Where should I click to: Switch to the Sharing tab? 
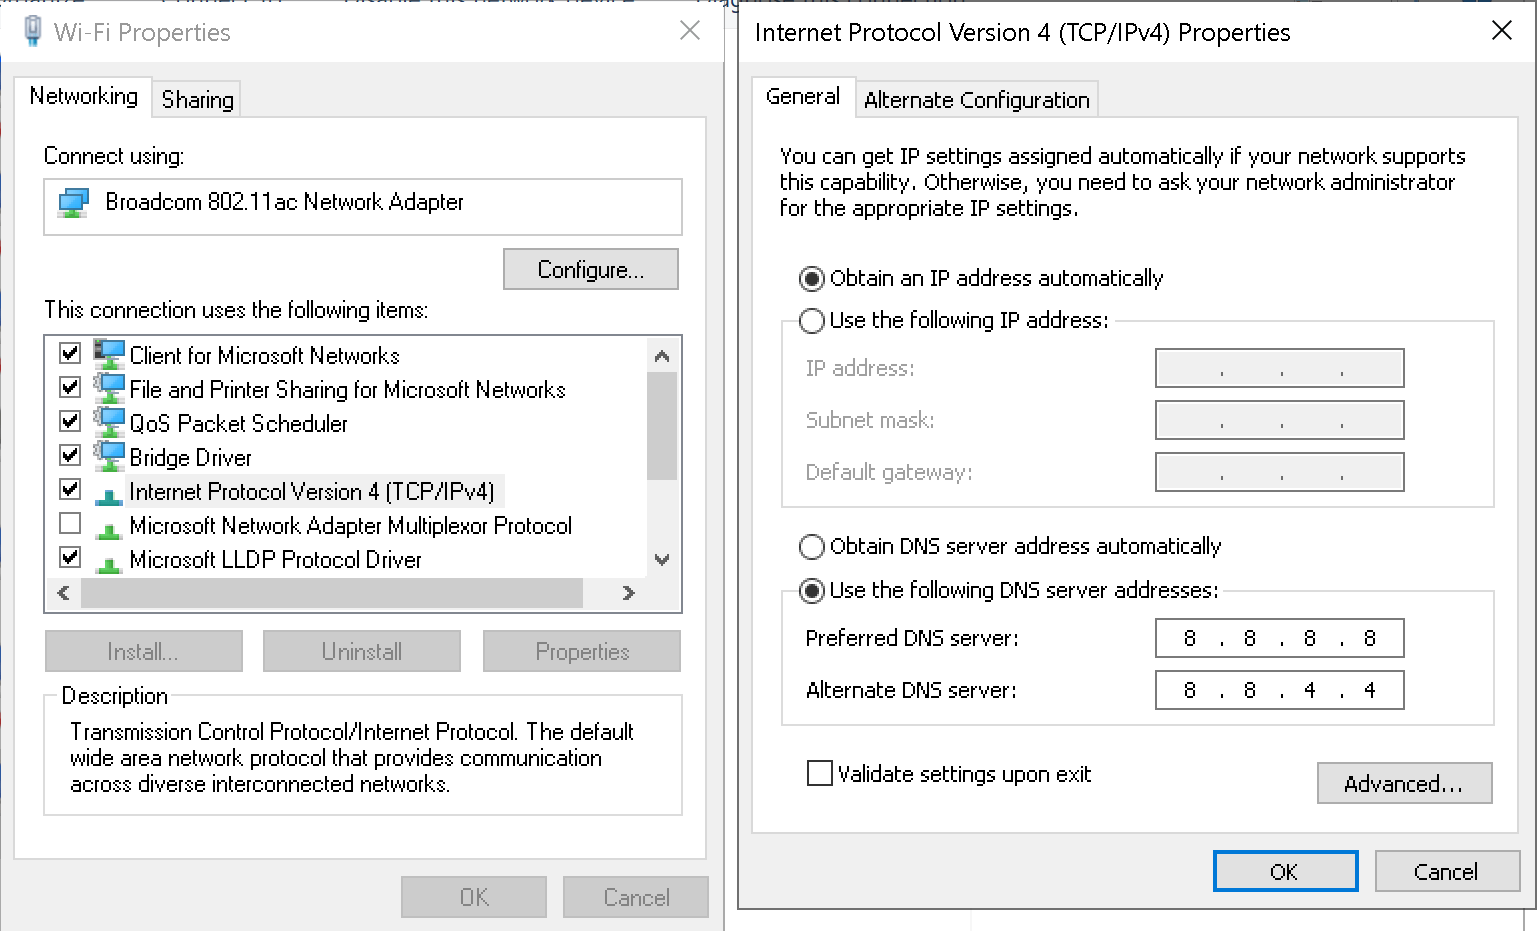coord(196,99)
